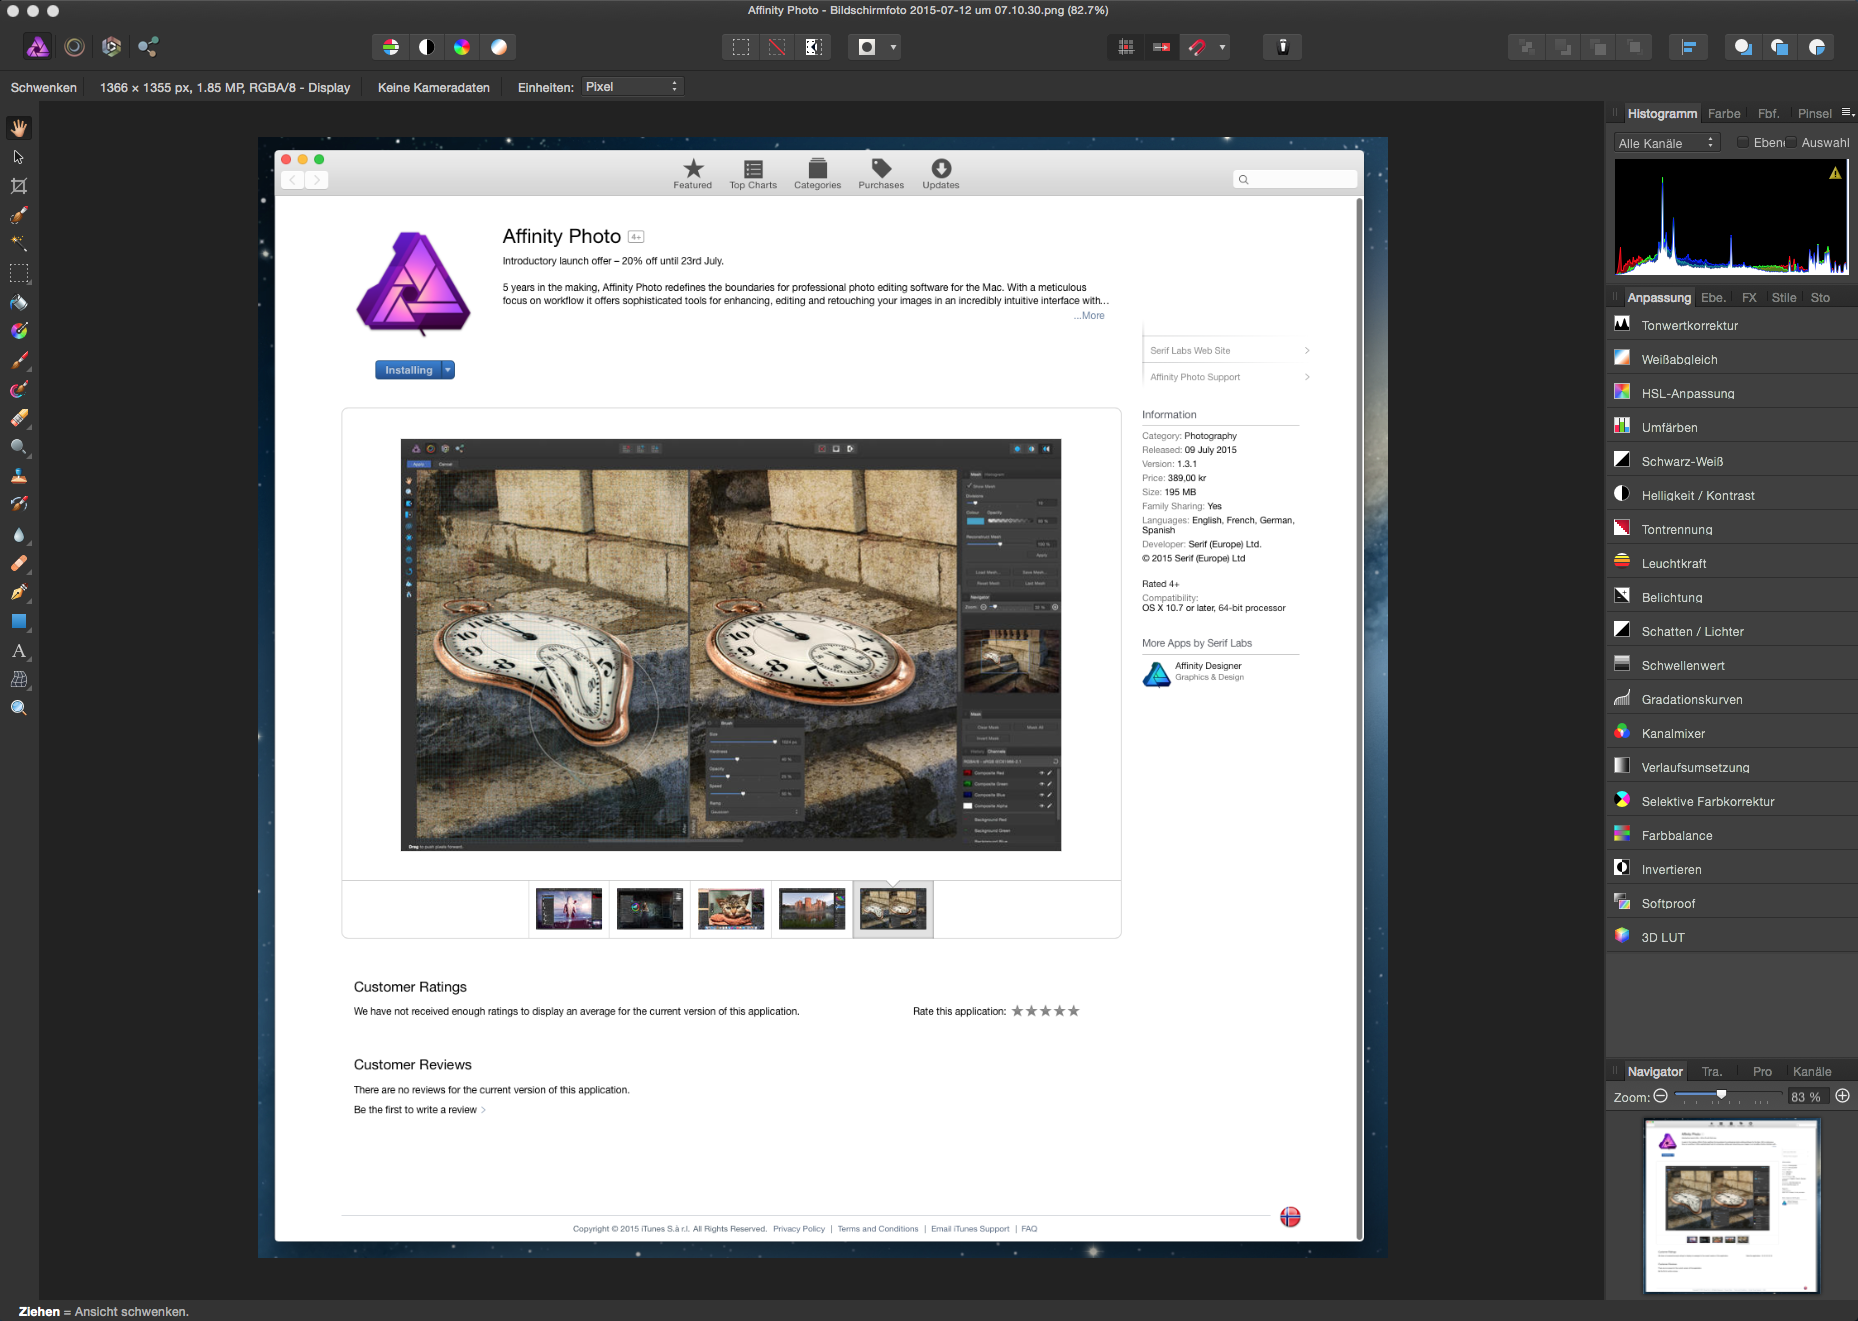This screenshot has height=1321, width=1858.
Task: Add a Selektive Farbkorrektur adjustment
Action: (x=1731, y=801)
